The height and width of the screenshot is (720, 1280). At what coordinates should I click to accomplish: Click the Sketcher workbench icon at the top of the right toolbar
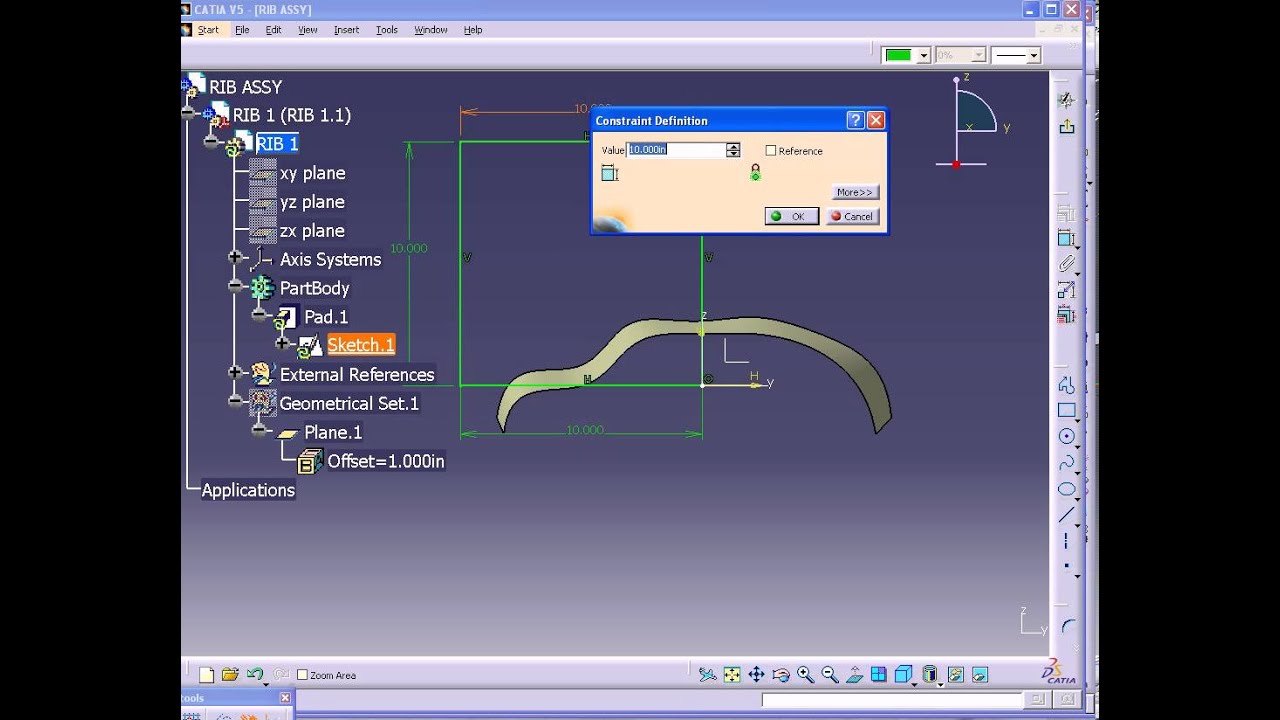pyautogui.click(x=1066, y=100)
